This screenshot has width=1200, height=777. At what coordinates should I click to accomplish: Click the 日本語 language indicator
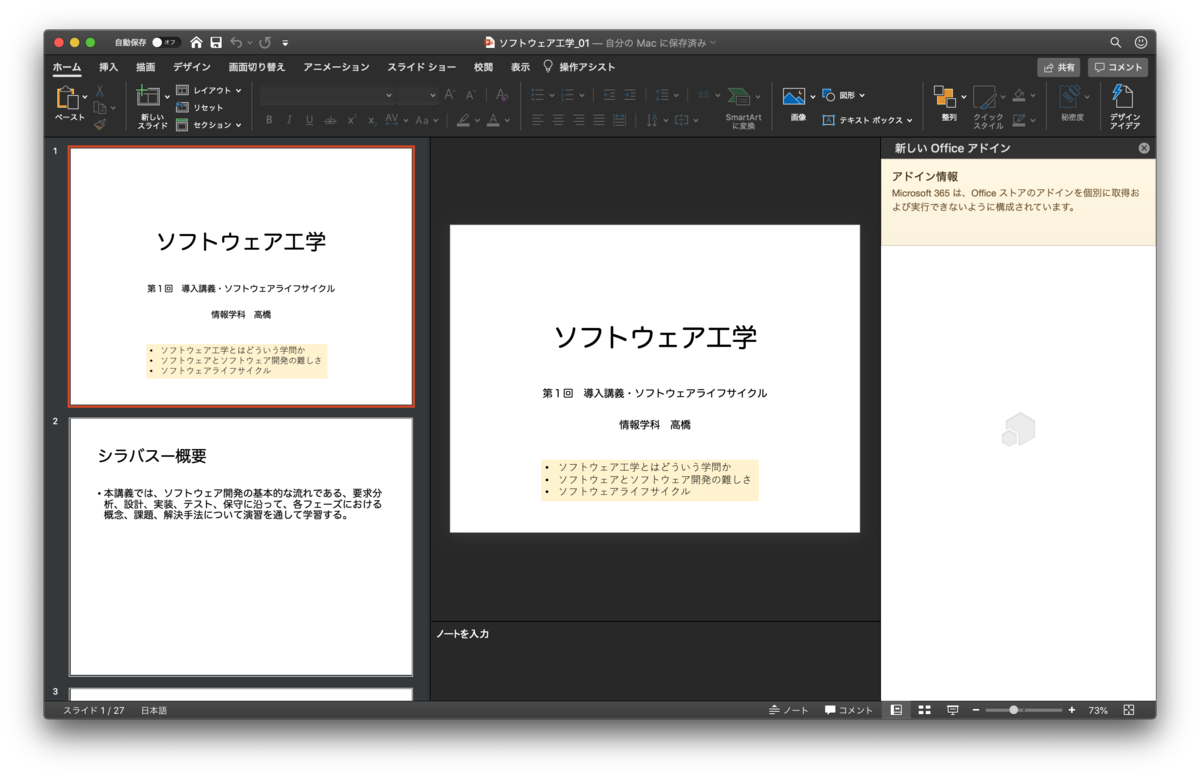coord(154,710)
